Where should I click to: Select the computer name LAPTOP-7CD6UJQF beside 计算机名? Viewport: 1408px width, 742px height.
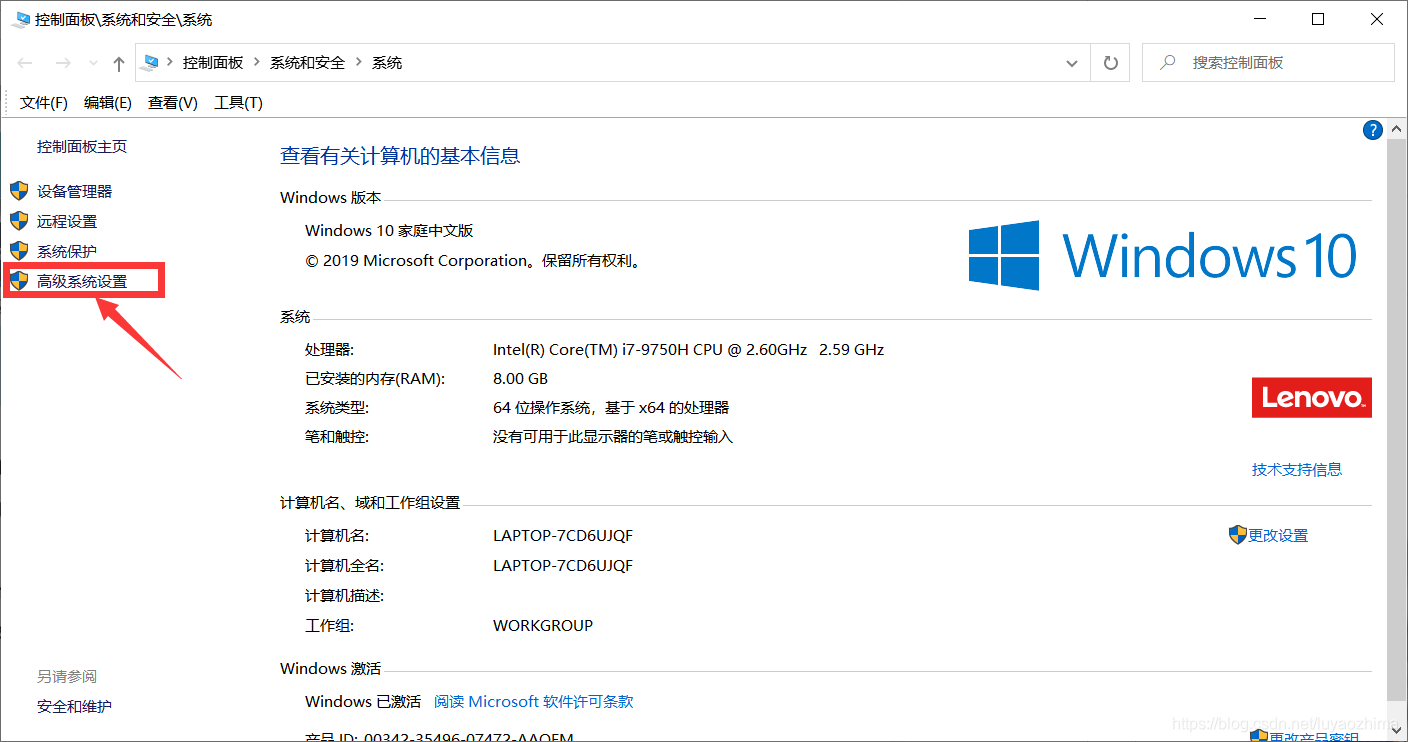point(563,535)
